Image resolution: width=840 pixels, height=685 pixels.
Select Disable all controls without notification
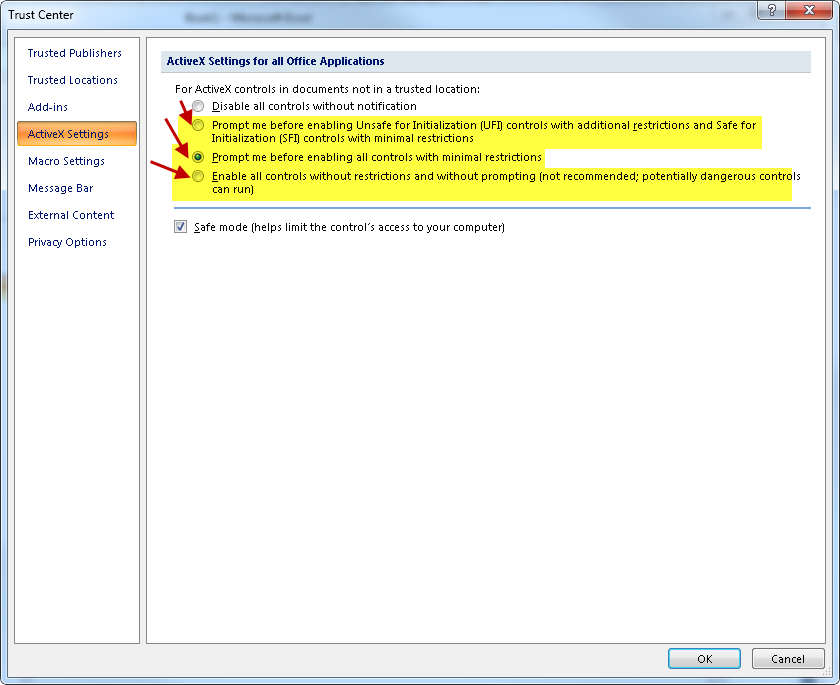[200, 106]
